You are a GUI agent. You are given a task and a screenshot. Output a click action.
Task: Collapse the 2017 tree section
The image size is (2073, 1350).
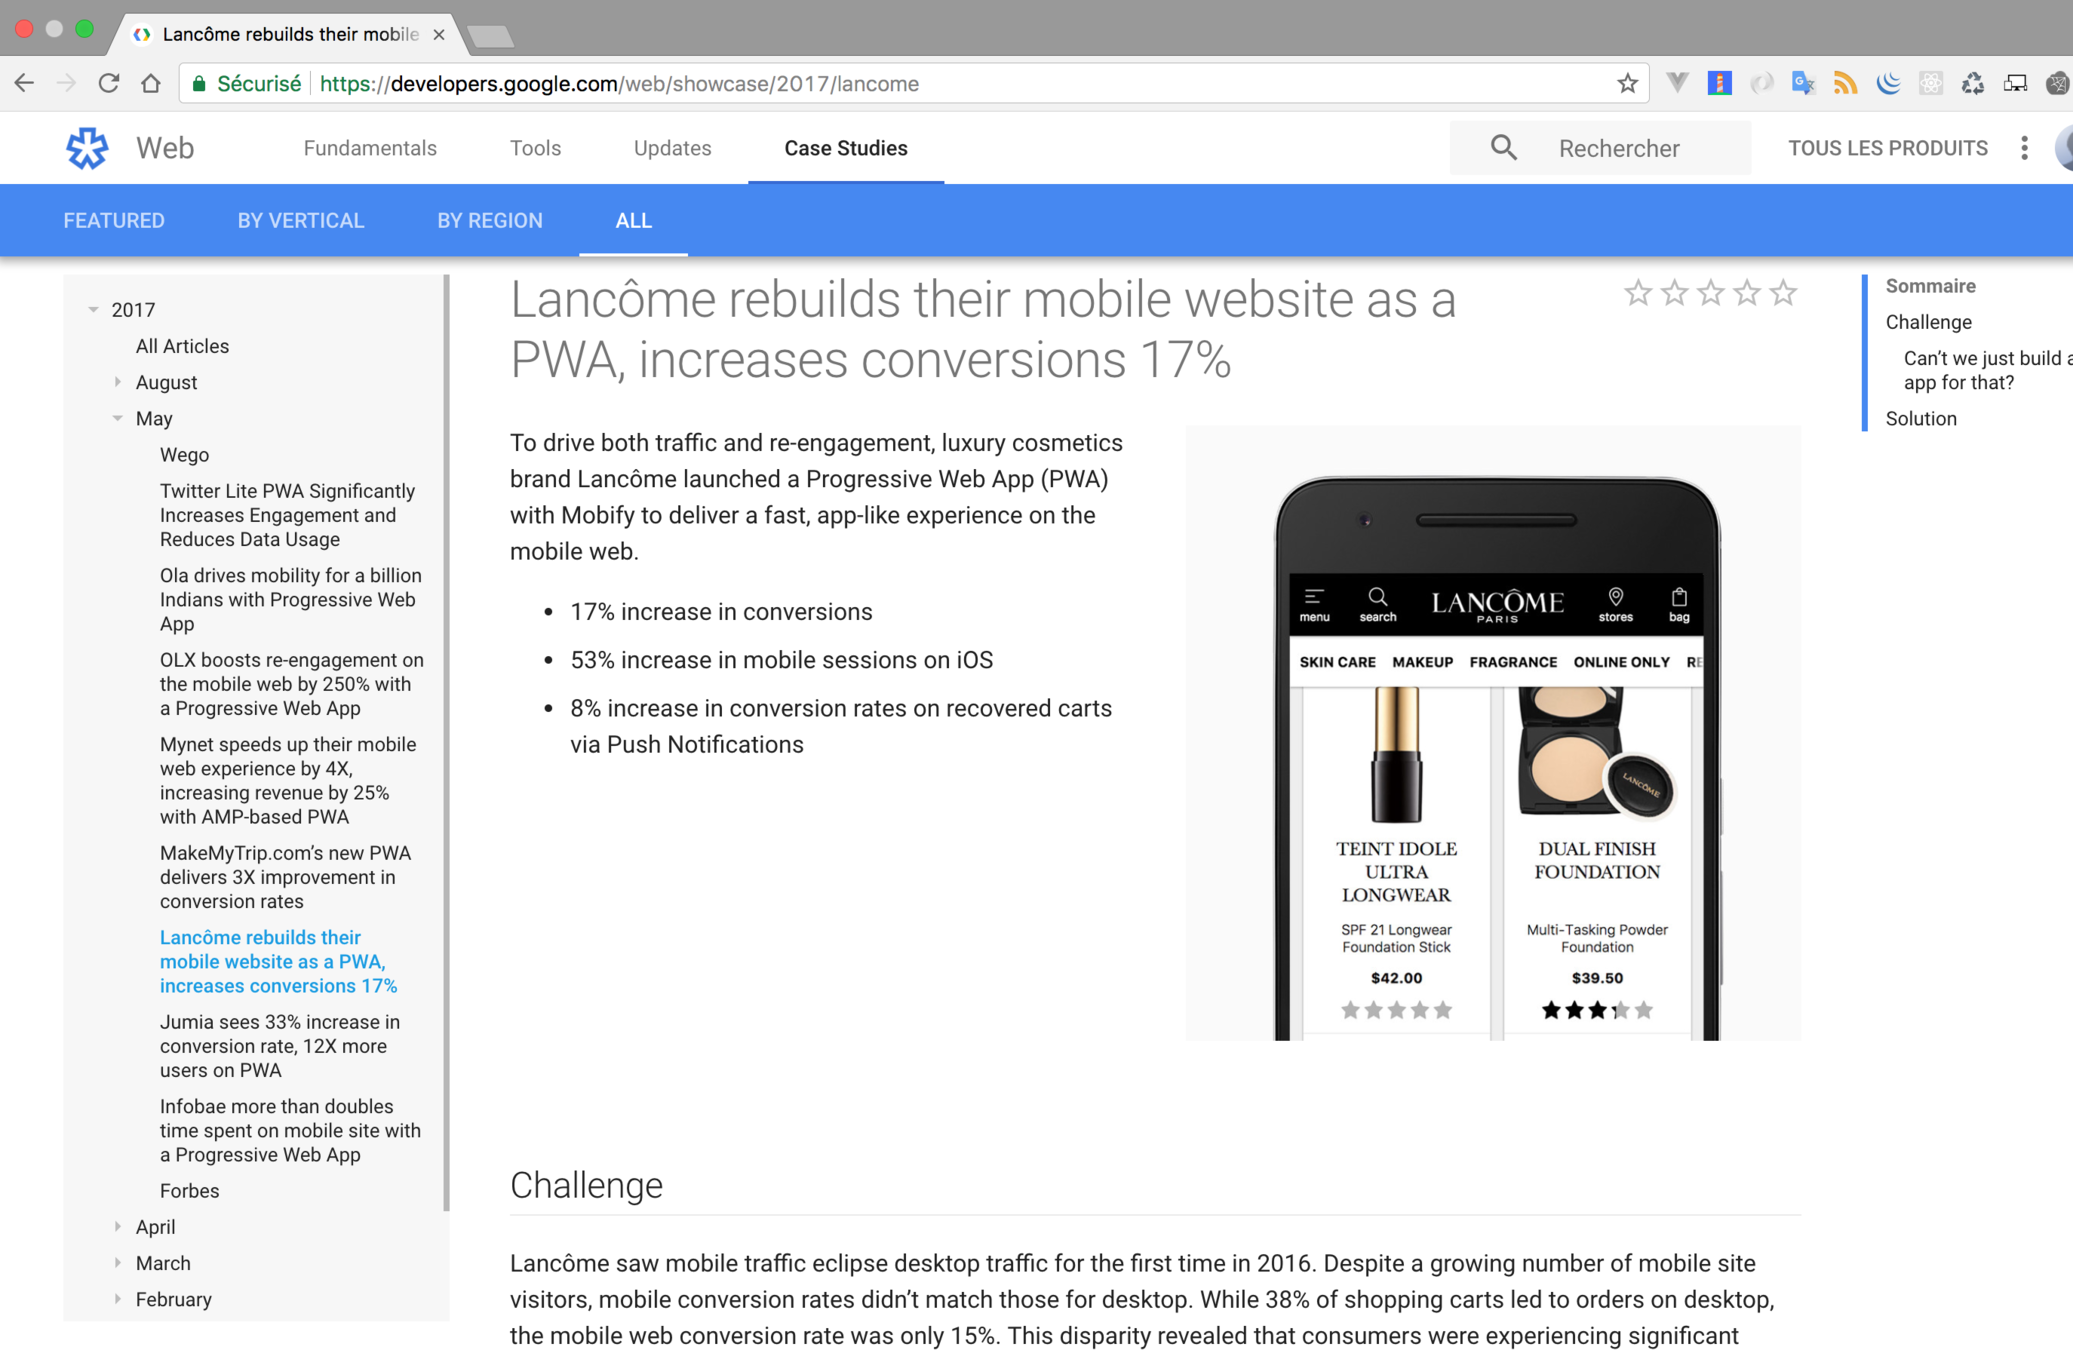(94, 310)
